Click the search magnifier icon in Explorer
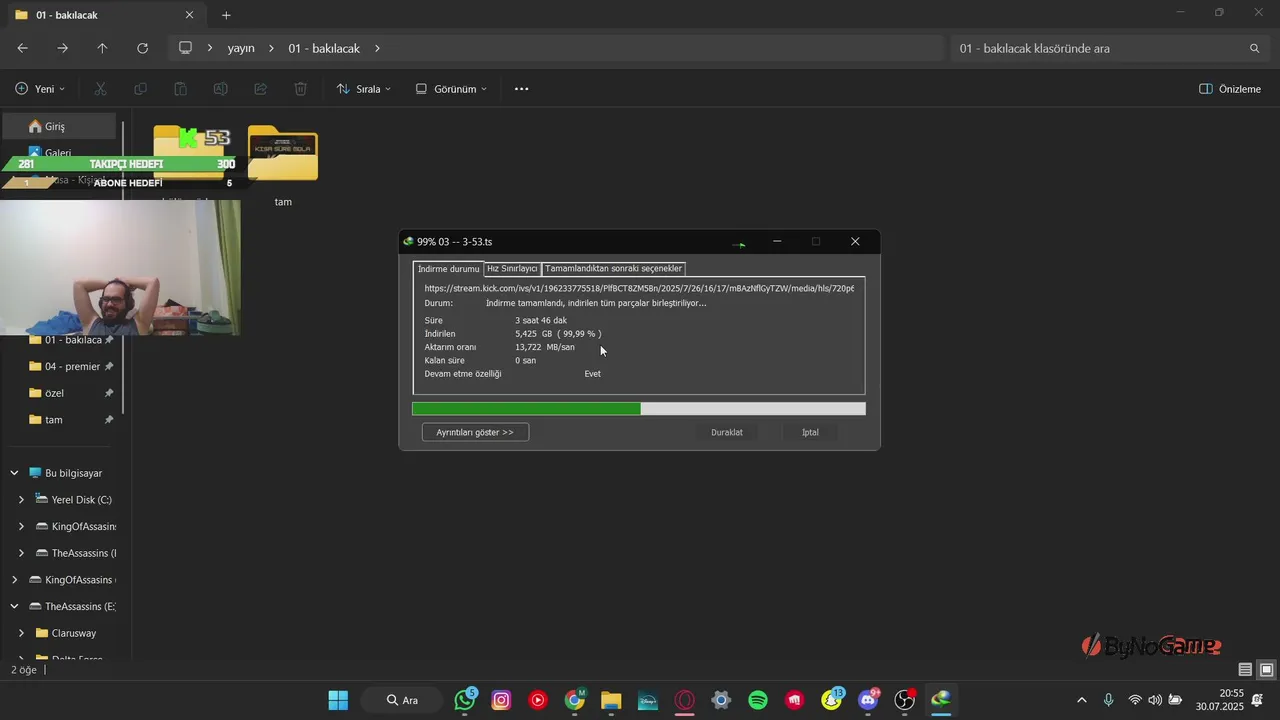 tap(1254, 48)
